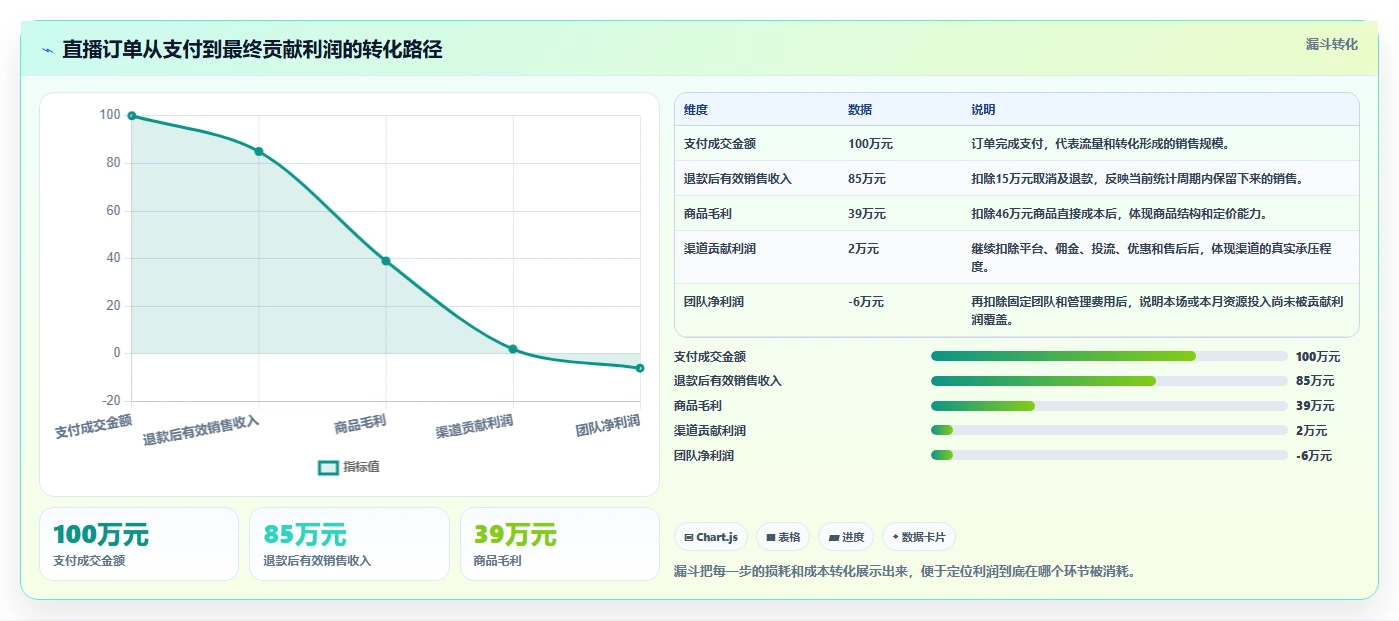The height and width of the screenshot is (621, 1399).
Task: Click the 39万元 value beside the progress bar
Action: 1315,406
